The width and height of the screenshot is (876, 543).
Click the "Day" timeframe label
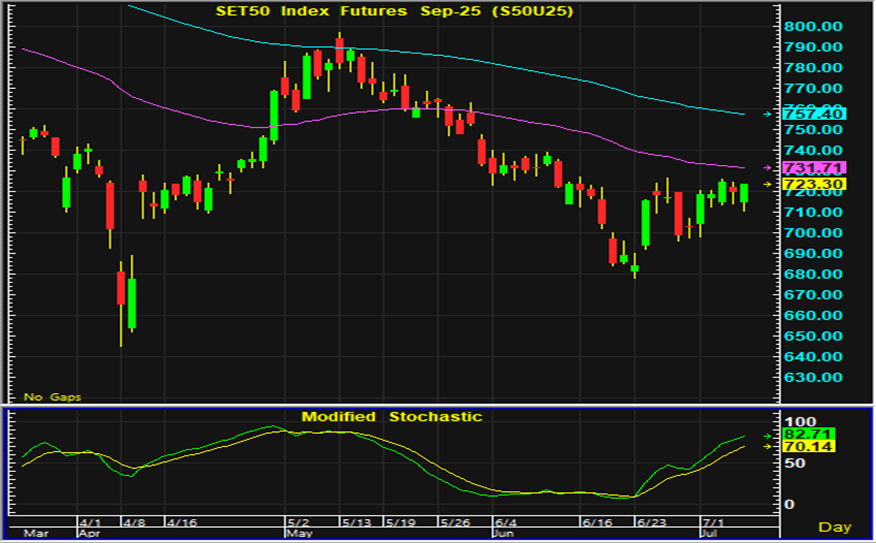tap(835, 526)
